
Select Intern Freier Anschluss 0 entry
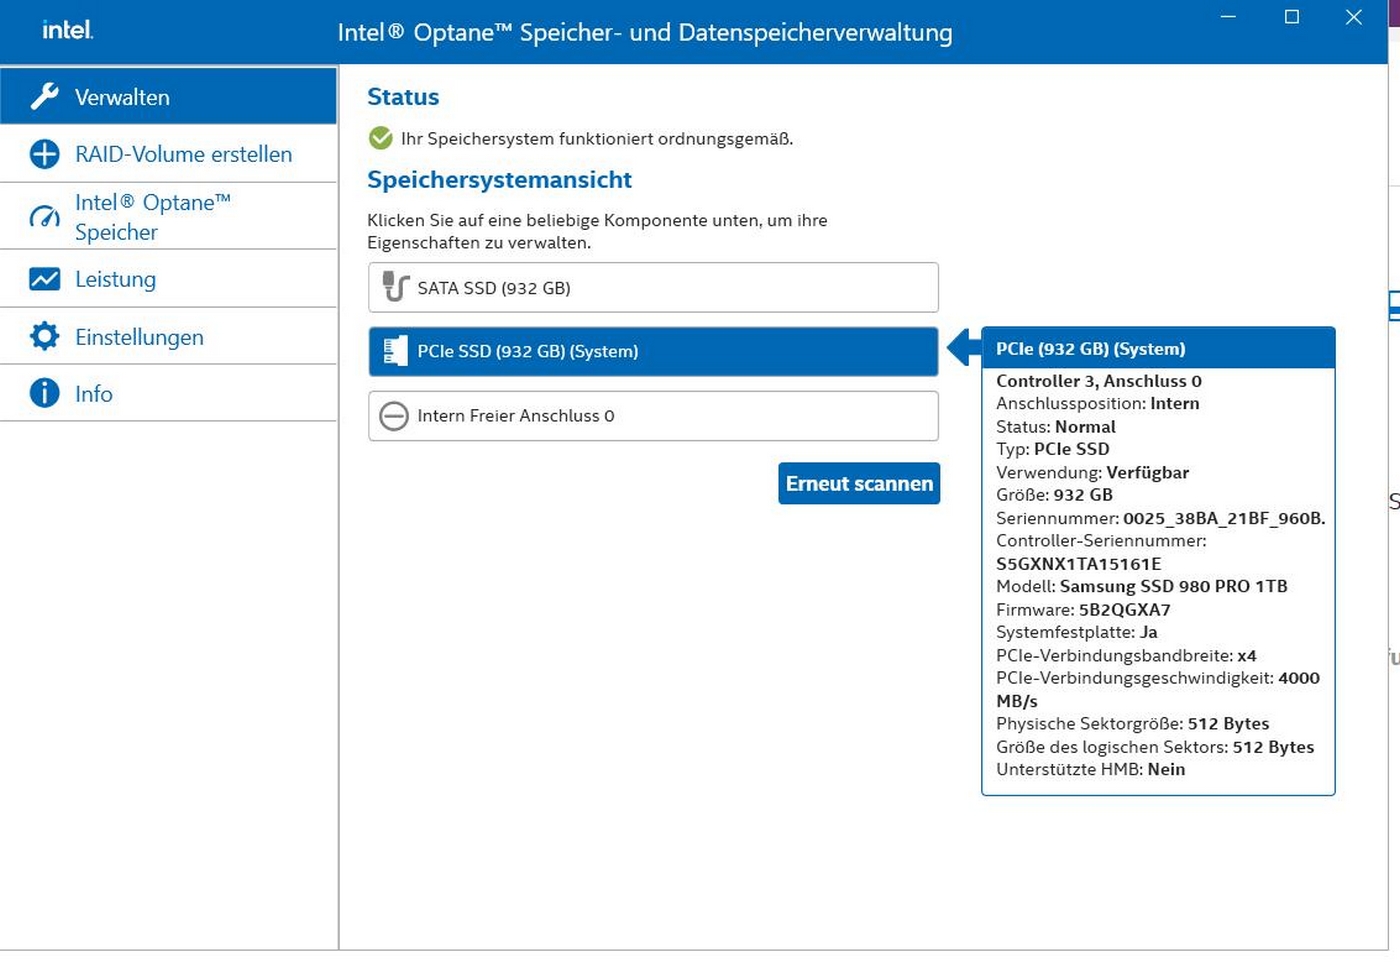click(653, 416)
